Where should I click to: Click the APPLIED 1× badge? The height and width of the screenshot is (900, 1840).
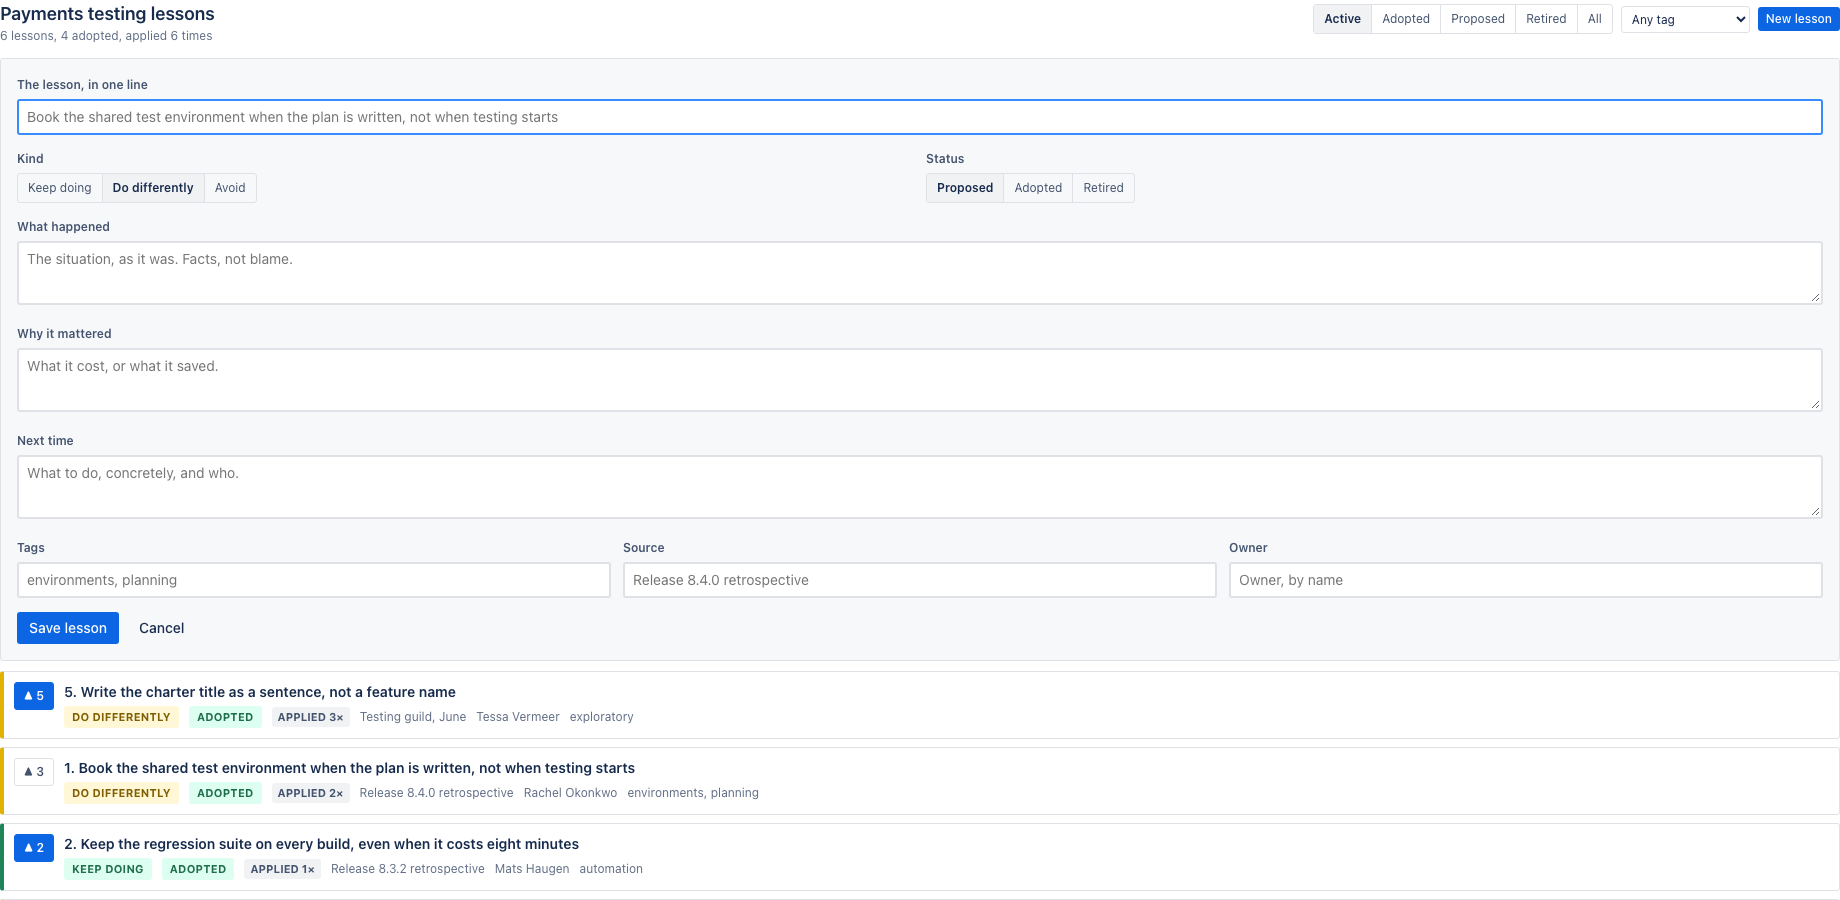point(283,869)
